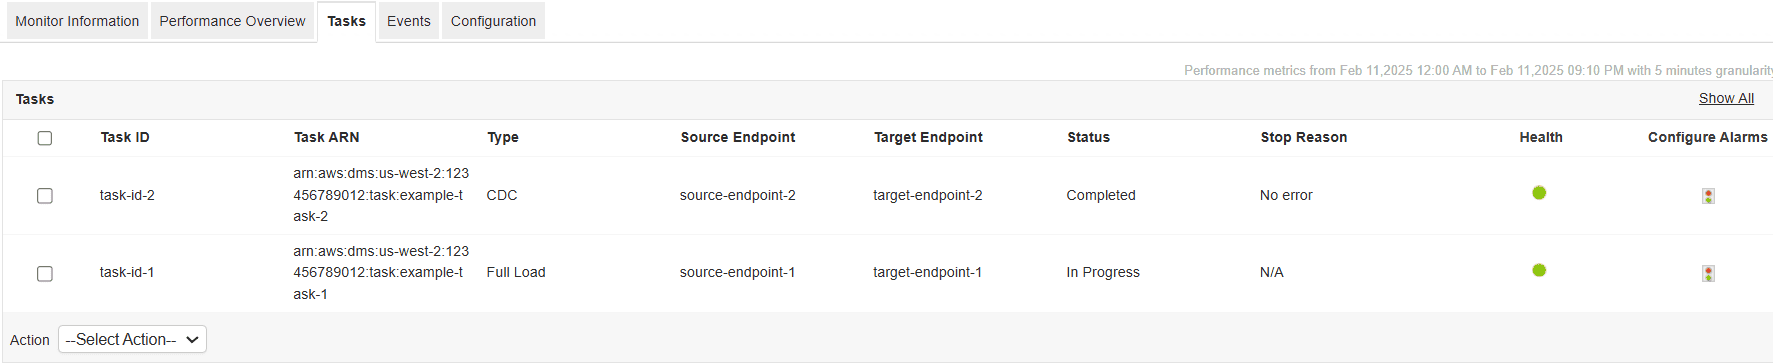
Task: Check the box for task-id-2
Action: (x=45, y=196)
